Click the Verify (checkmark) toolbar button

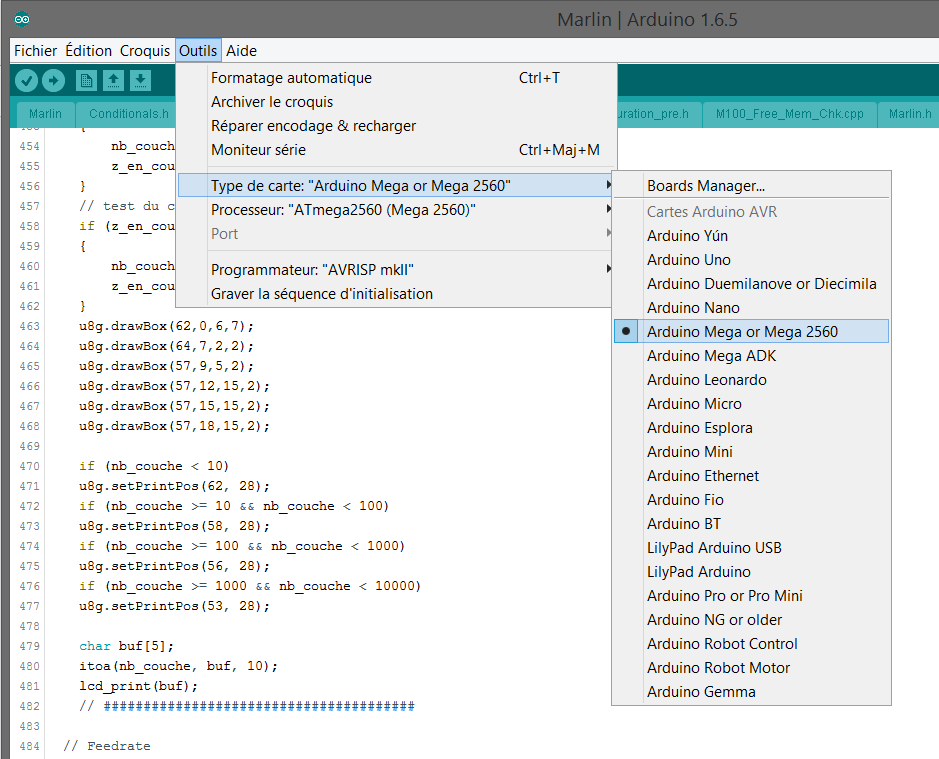pos(26,81)
